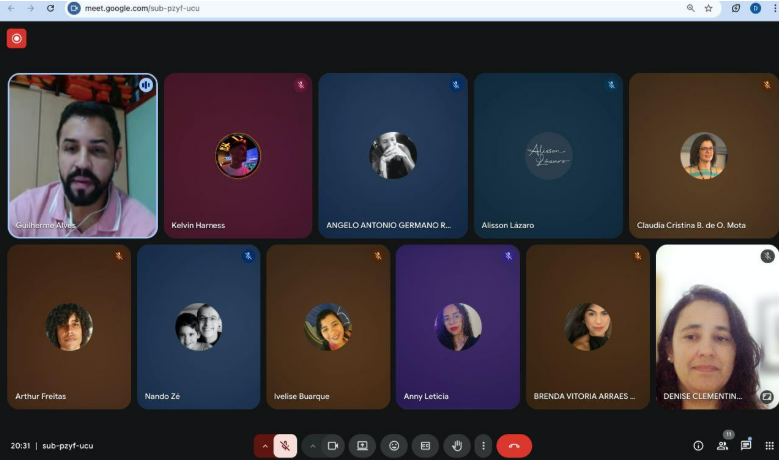Raise your hand in the meeting
This screenshot has height=460, width=779.
pyautogui.click(x=457, y=446)
